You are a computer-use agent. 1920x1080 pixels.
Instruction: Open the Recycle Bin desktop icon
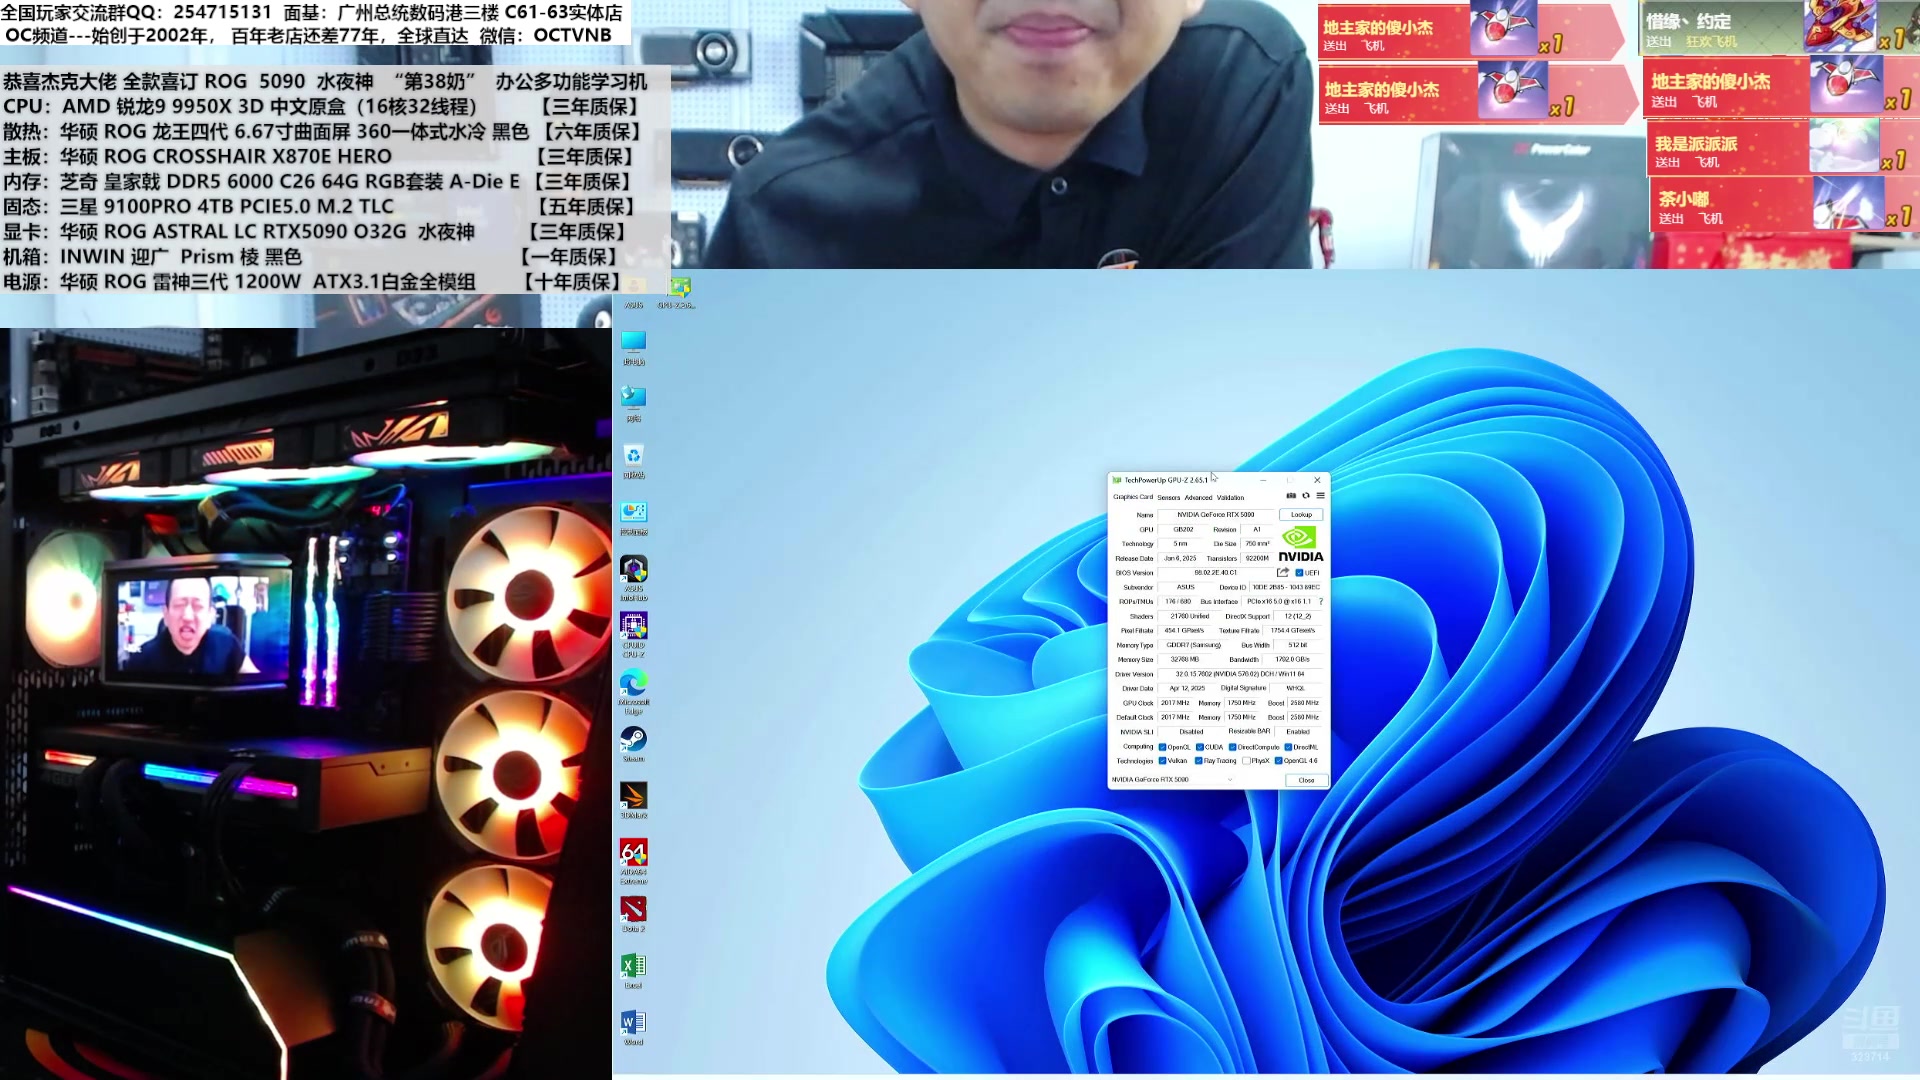click(x=633, y=460)
